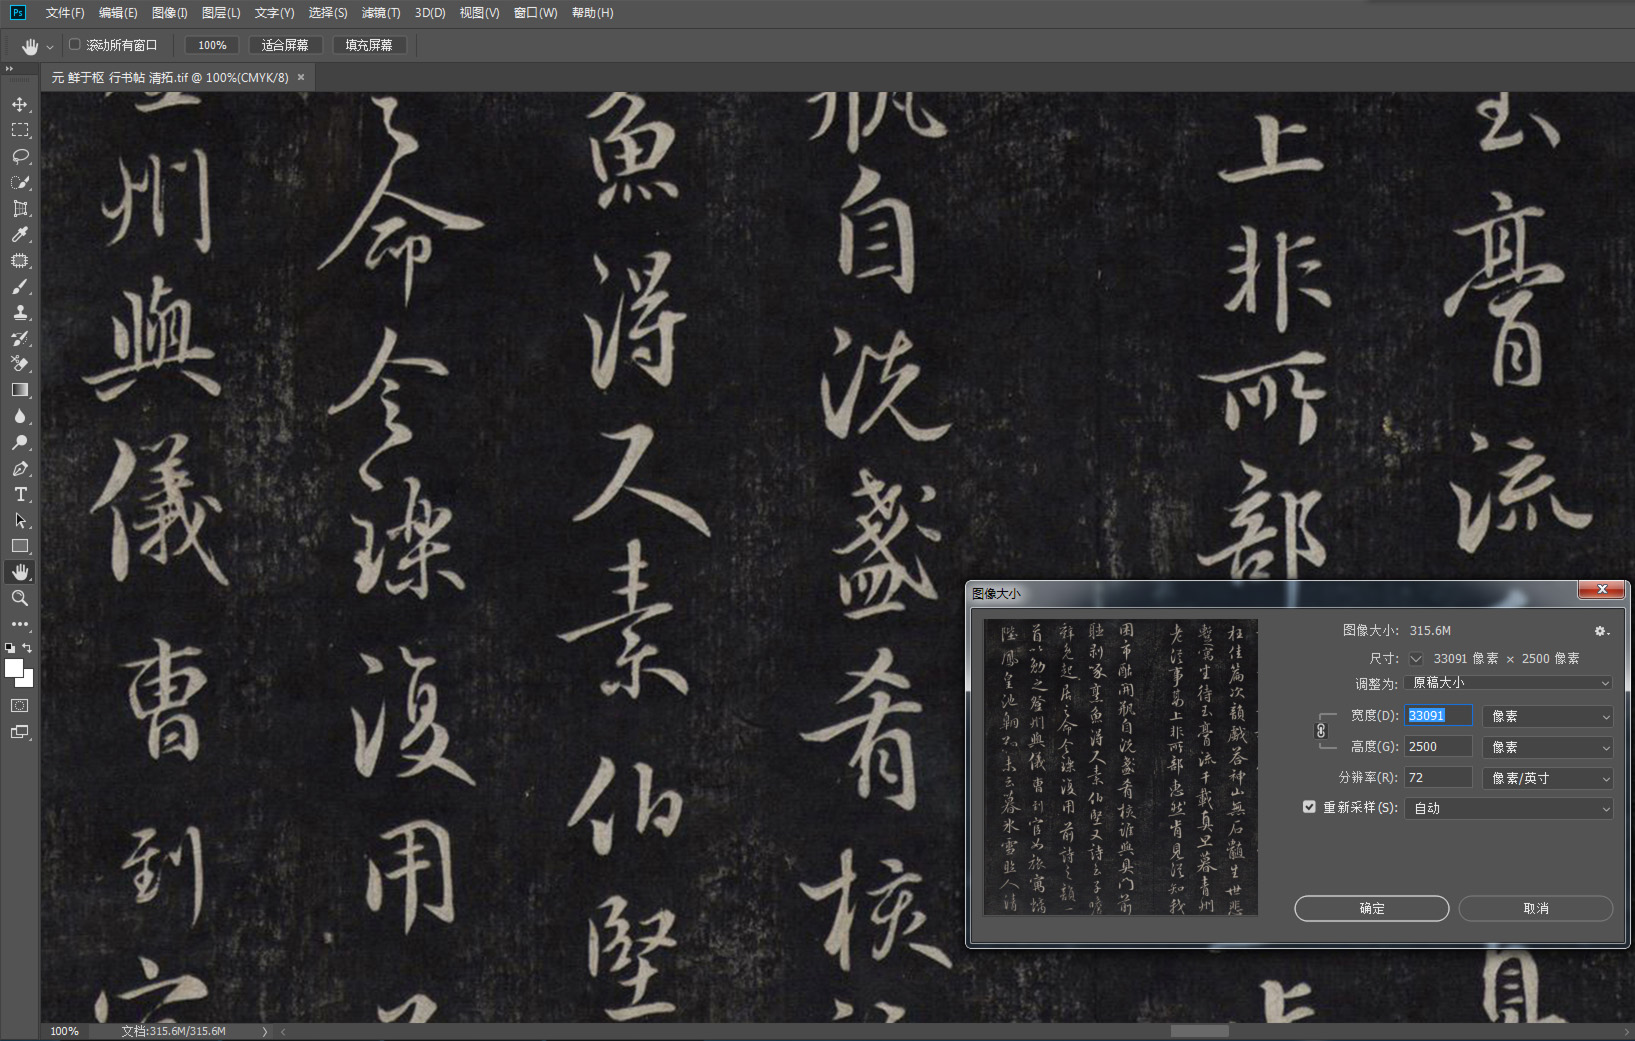Viewport: 1635px width, 1041px height.
Task: Reset to default foreground and background colors
Action: [10, 648]
